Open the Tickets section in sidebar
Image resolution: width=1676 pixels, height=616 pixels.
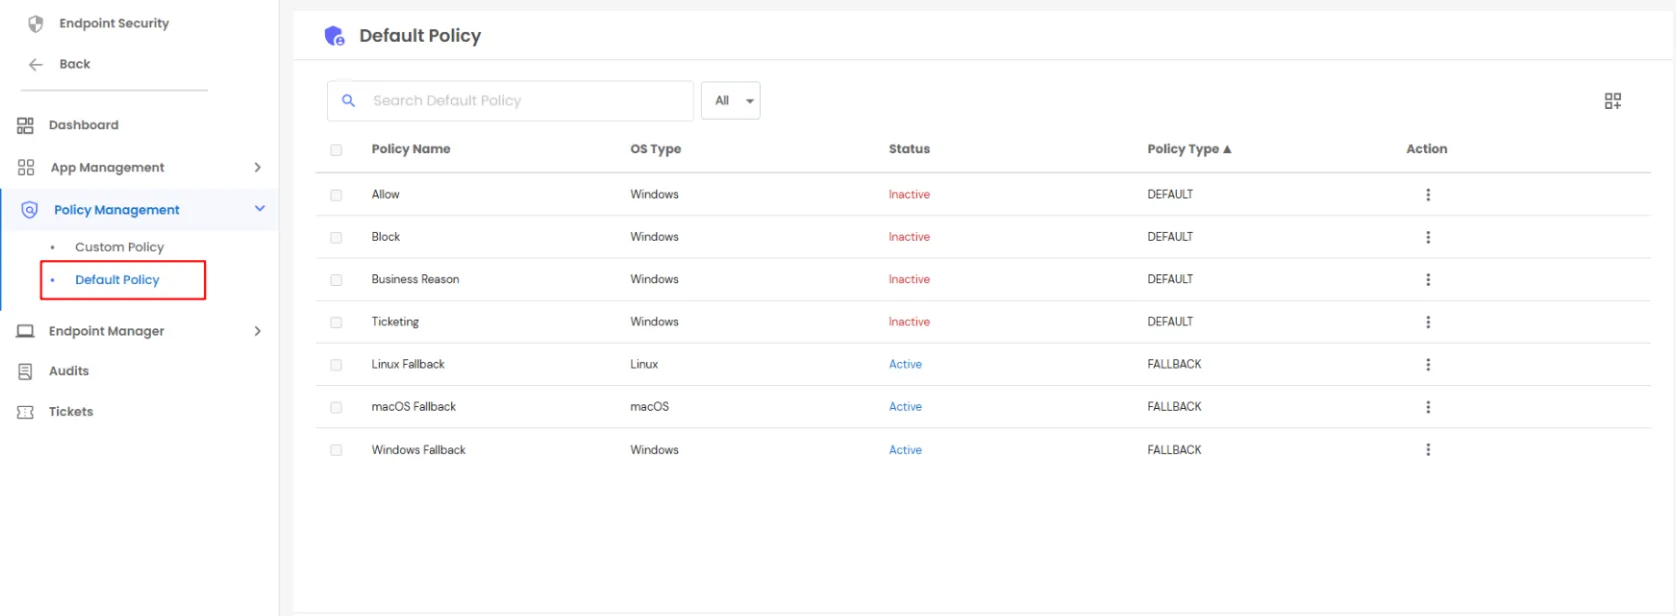70,412
